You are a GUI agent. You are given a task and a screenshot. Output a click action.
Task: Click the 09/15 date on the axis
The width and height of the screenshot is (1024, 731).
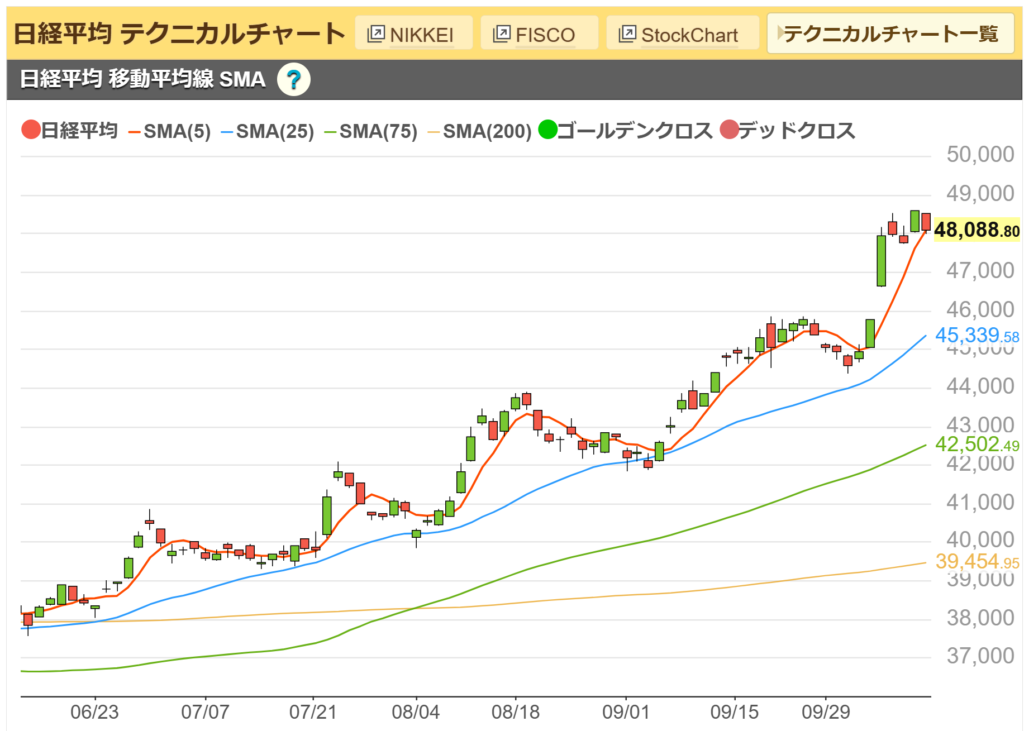(735, 713)
